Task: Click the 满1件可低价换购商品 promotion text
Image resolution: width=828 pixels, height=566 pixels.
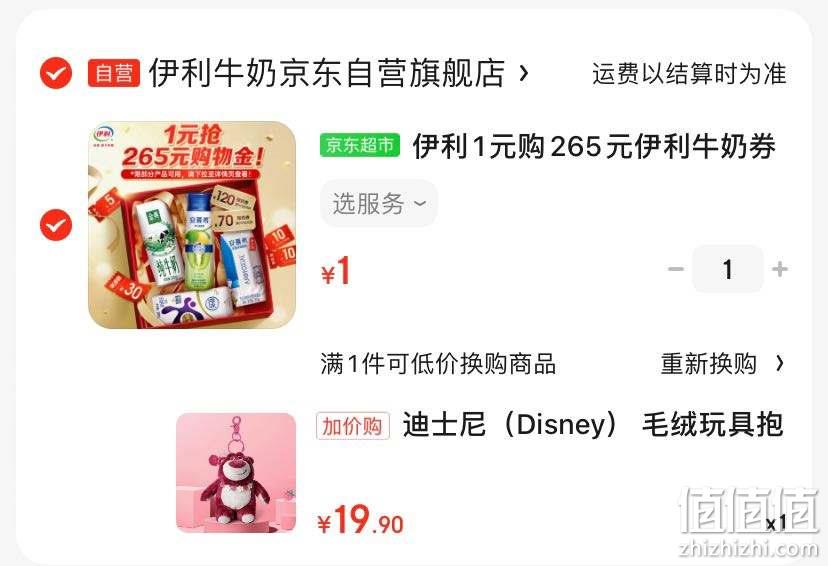Action: tap(438, 364)
